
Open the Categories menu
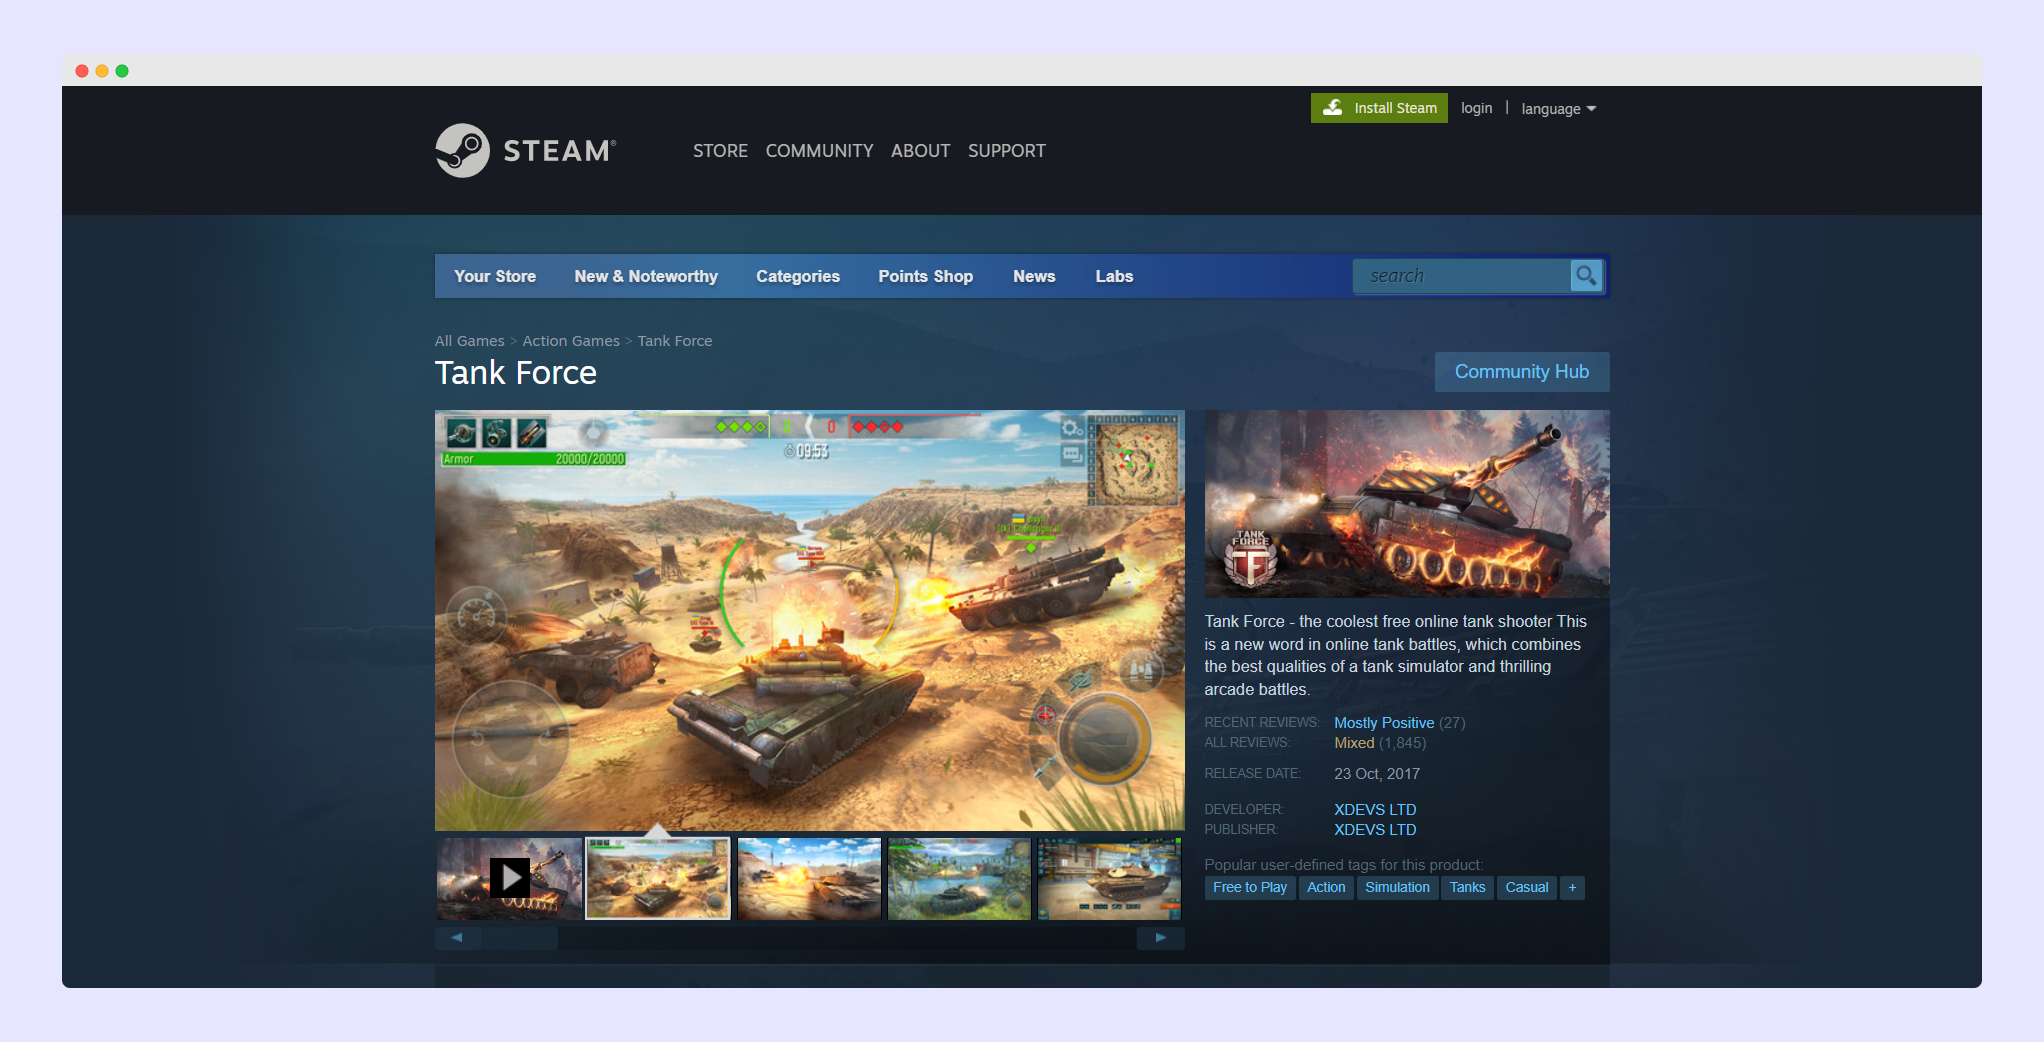click(x=797, y=276)
